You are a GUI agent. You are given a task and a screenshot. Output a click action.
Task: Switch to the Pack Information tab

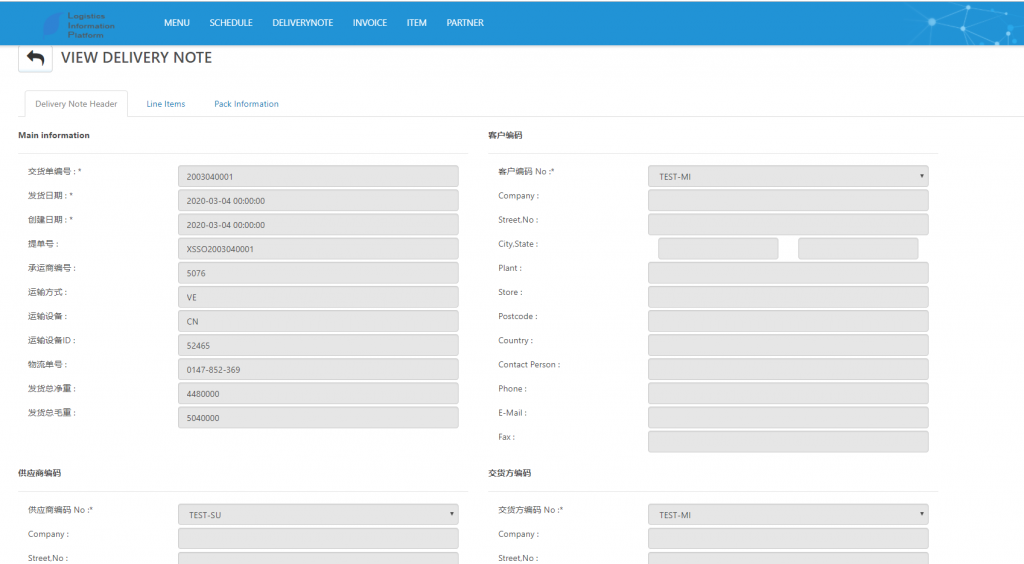(246, 104)
